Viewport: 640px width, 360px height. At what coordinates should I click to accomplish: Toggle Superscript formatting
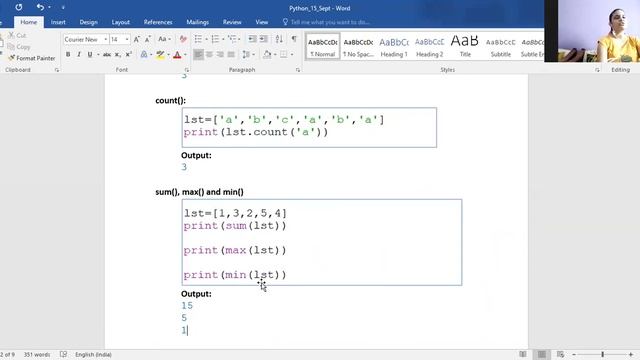coord(129,54)
